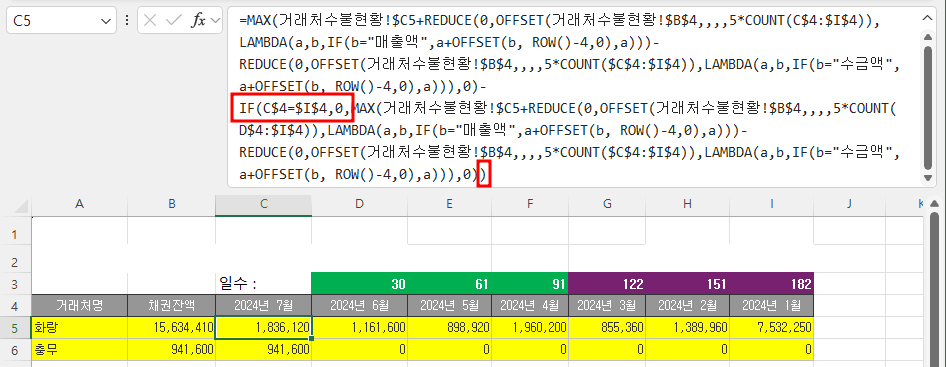
Task: Click the green cell with 61
Action: tap(449, 283)
